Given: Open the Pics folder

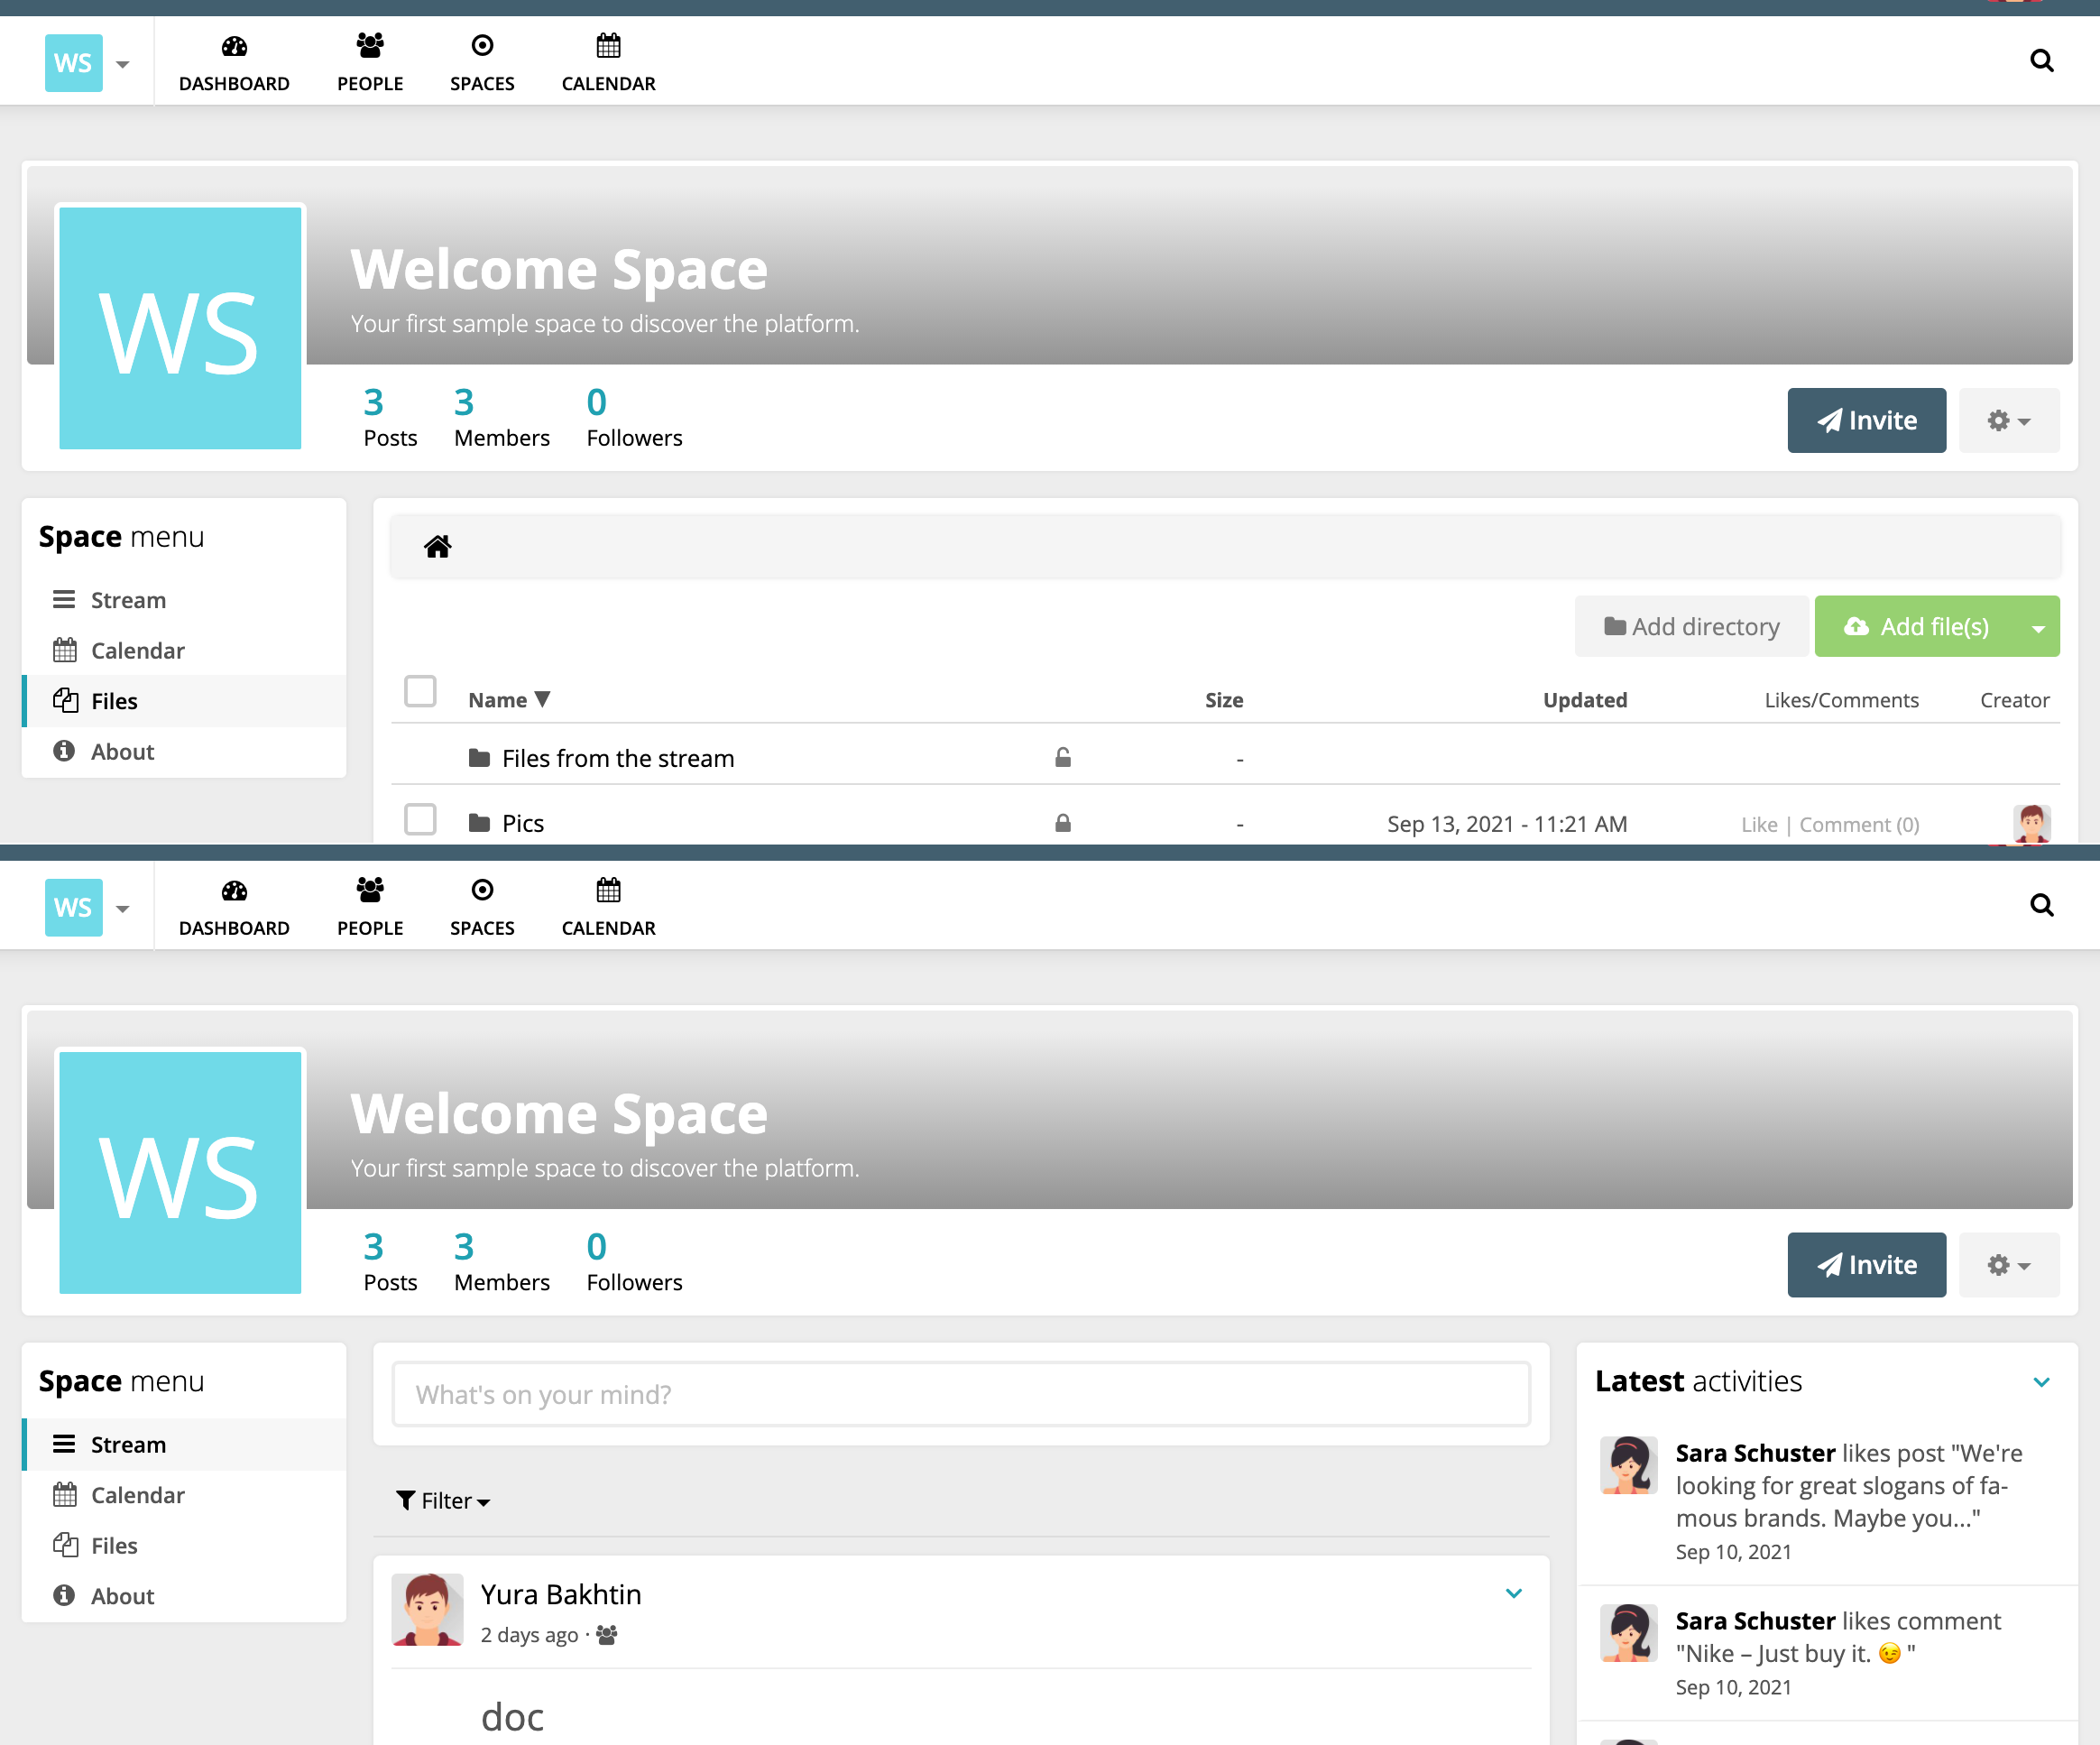Looking at the screenshot, I should pyautogui.click(x=522, y=823).
